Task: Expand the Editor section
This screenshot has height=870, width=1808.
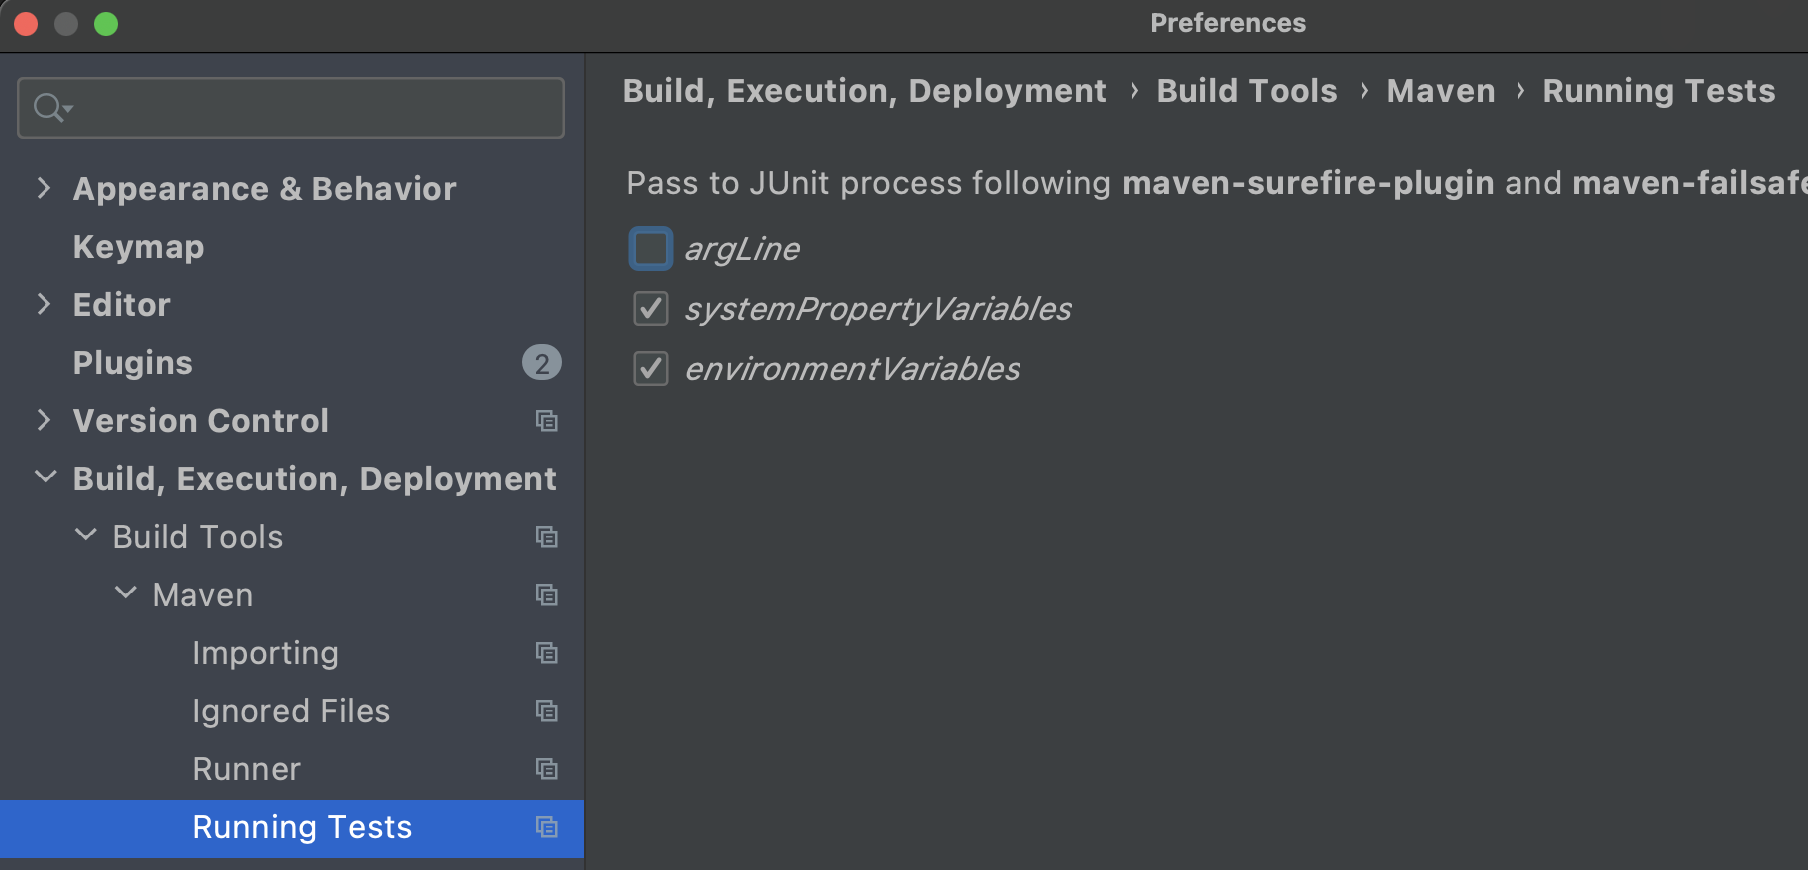Action: pos(43,304)
